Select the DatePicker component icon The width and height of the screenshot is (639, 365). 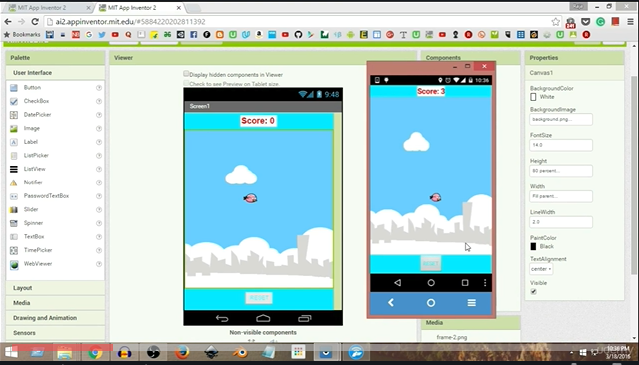(x=14, y=115)
